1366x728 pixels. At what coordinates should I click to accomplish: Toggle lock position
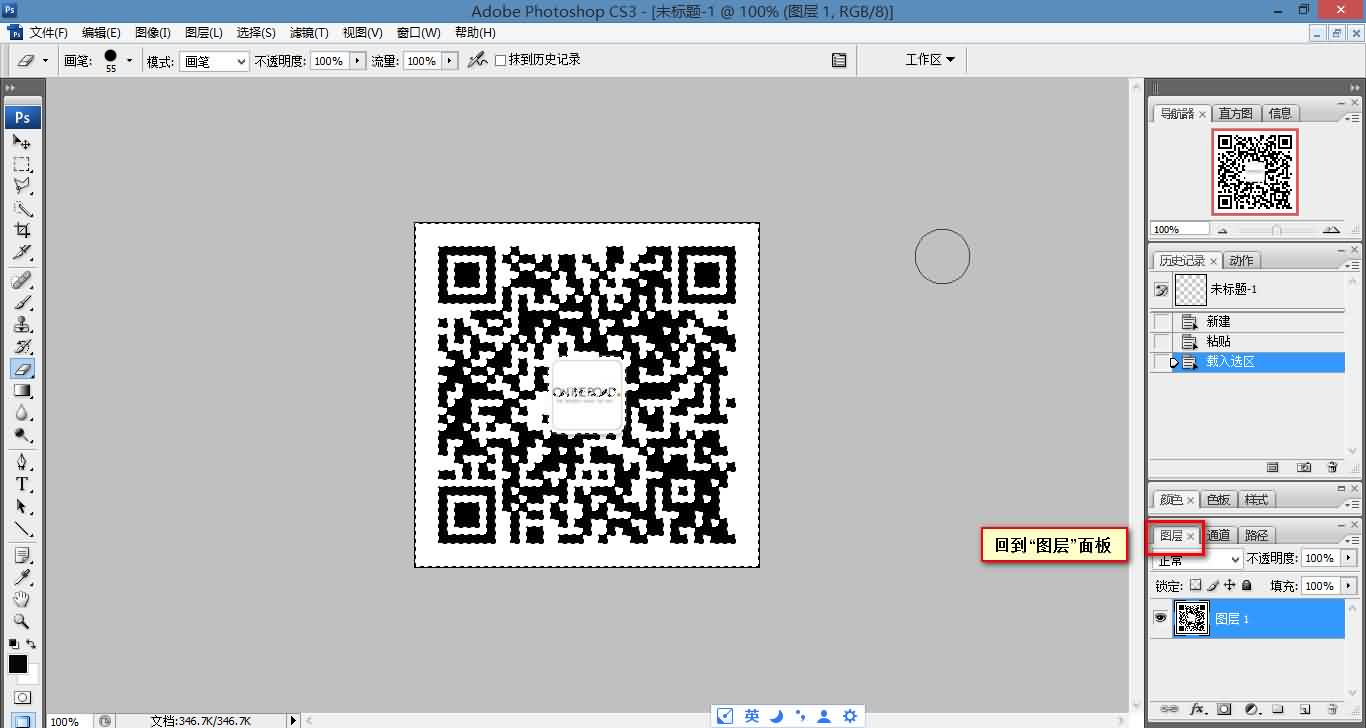pyautogui.click(x=1230, y=585)
